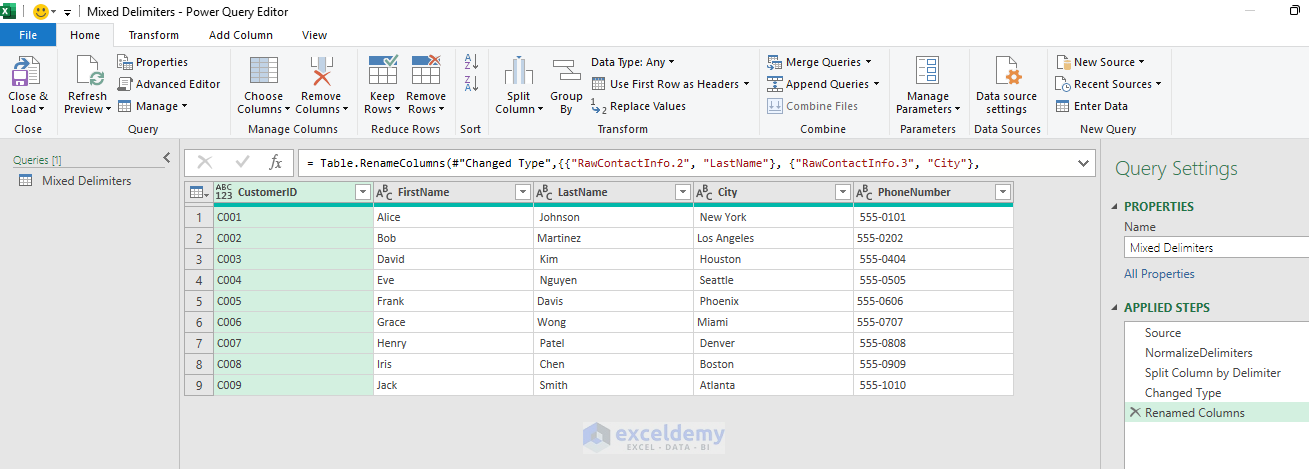1309x469 pixels.
Task: Cancel formula edit with X icon
Action: pos(205,162)
